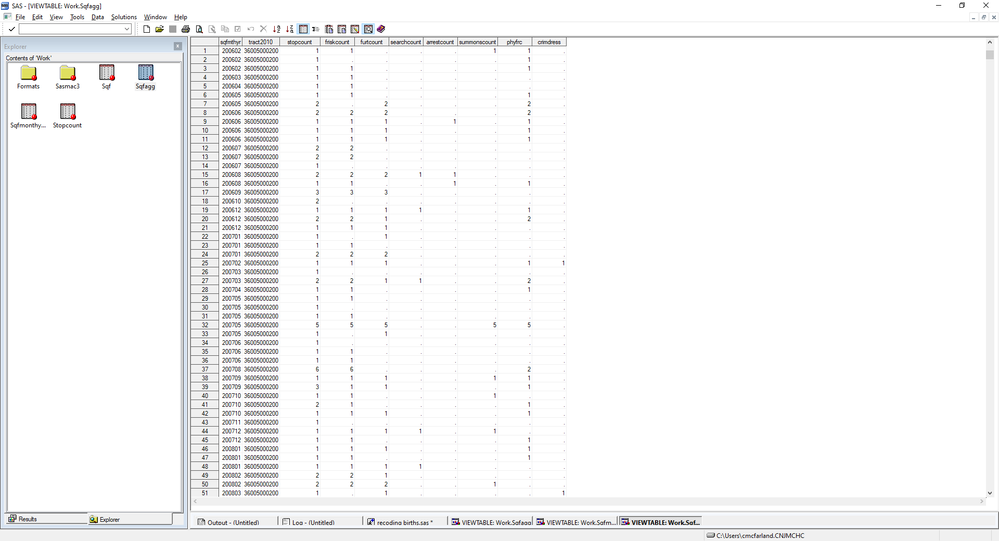
Task: Click the tract2010 column header
Action: tap(261, 42)
